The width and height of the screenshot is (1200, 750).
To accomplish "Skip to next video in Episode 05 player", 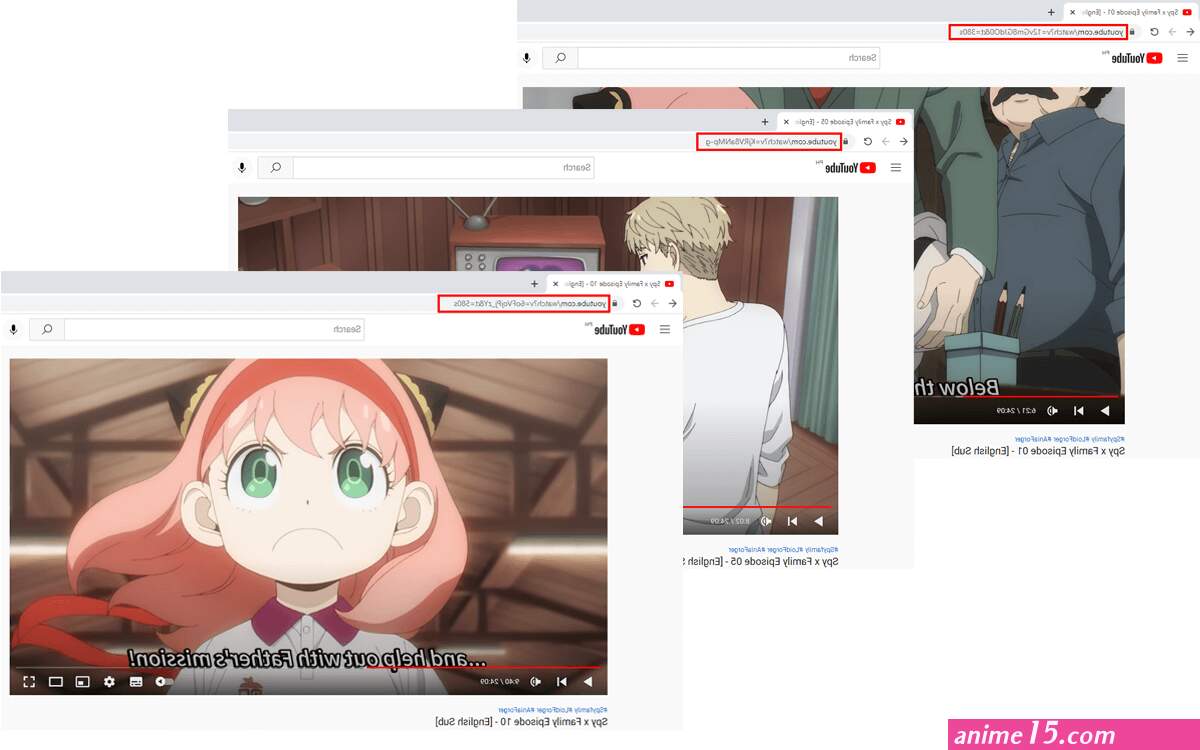I will (x=793, y=521).
